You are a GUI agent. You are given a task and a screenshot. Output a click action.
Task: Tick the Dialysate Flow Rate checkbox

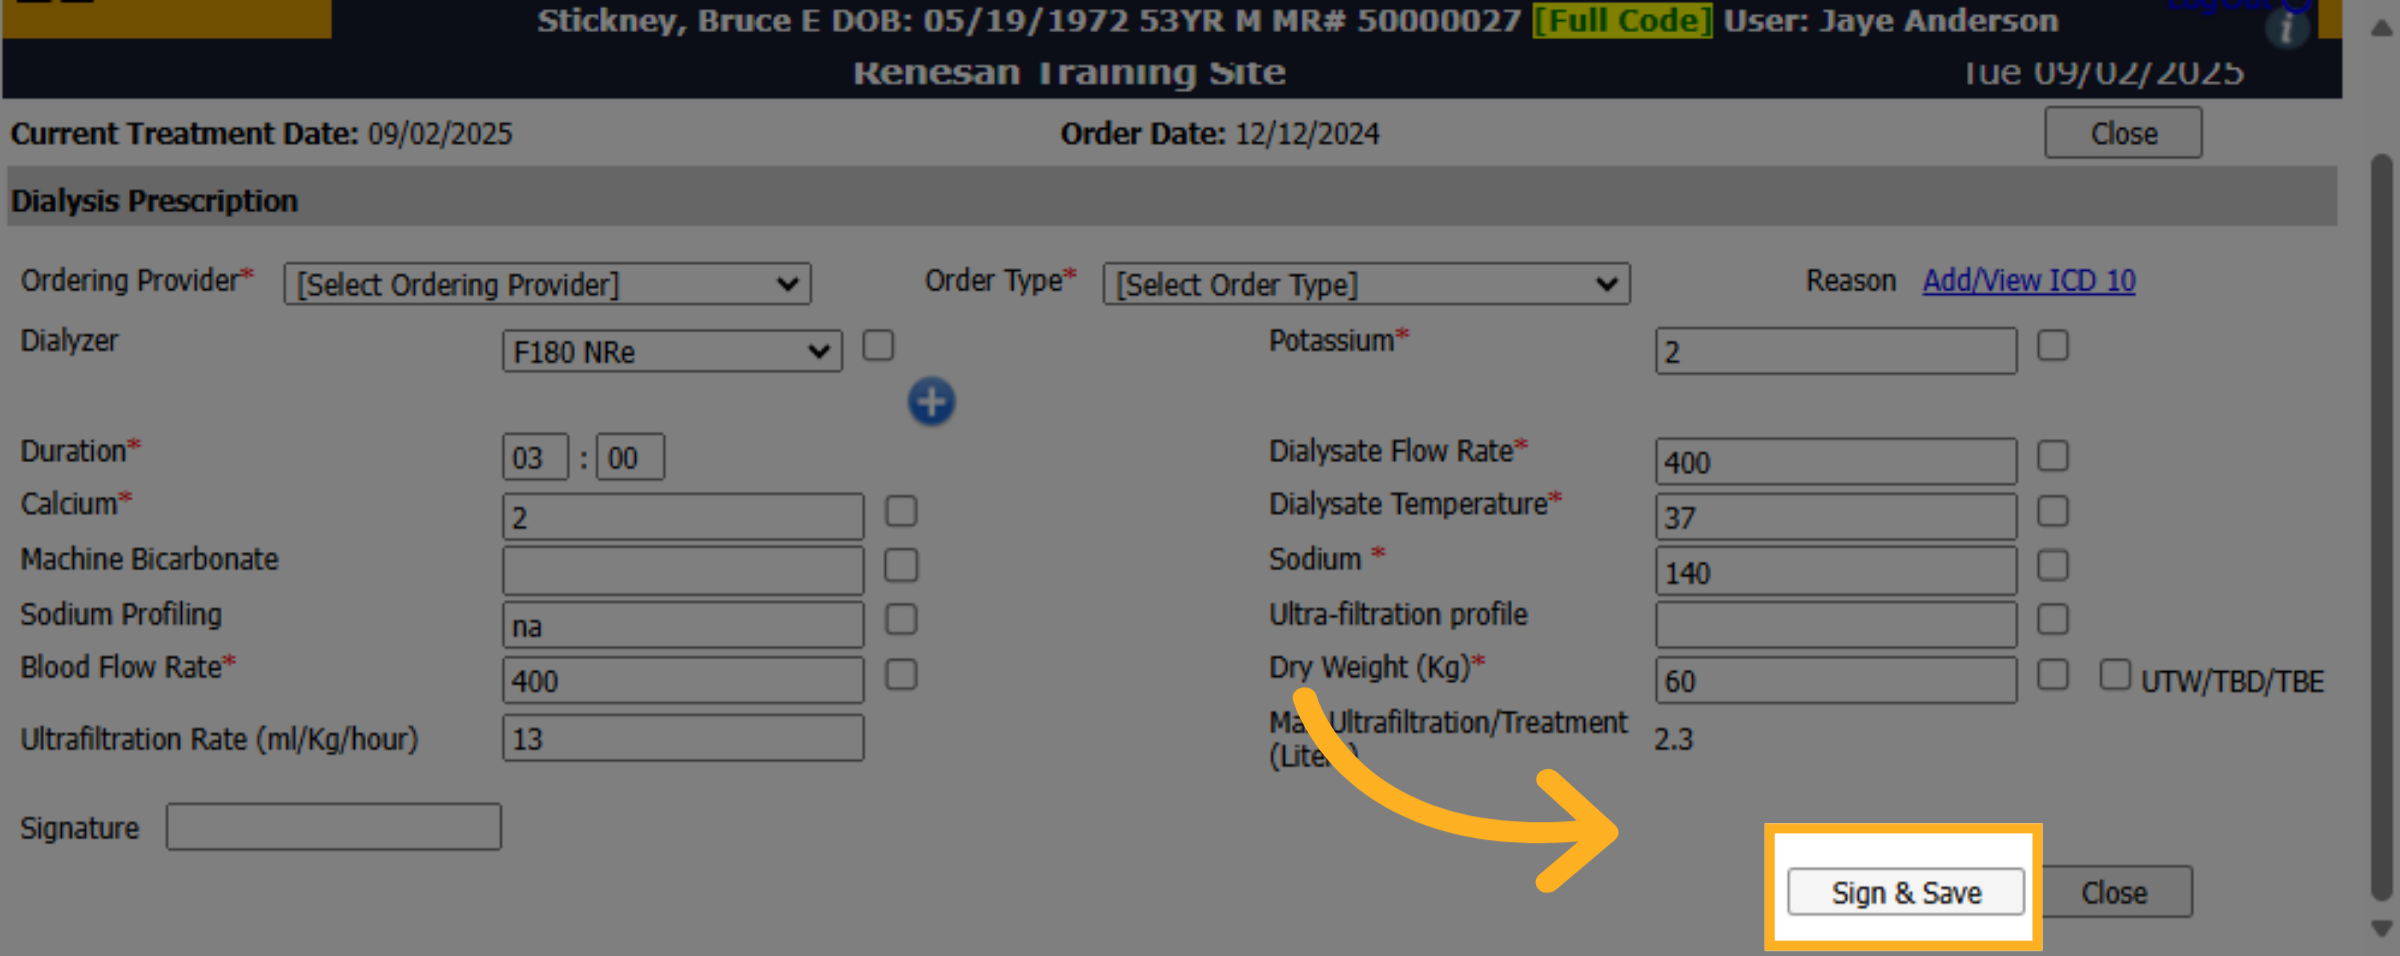click(x=2053, y=456)
